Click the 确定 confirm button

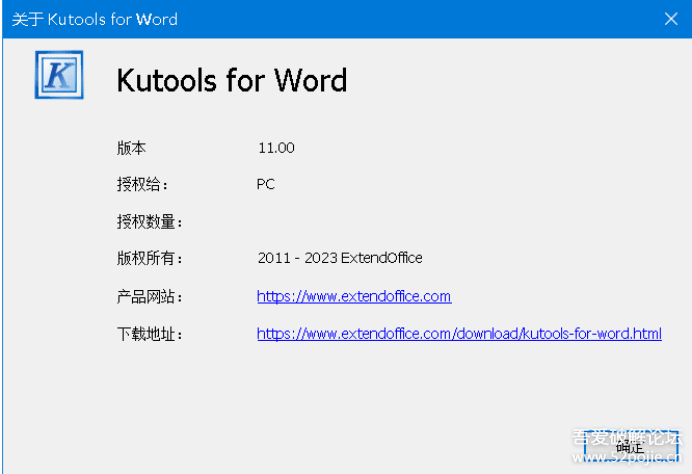coord(631,446)
